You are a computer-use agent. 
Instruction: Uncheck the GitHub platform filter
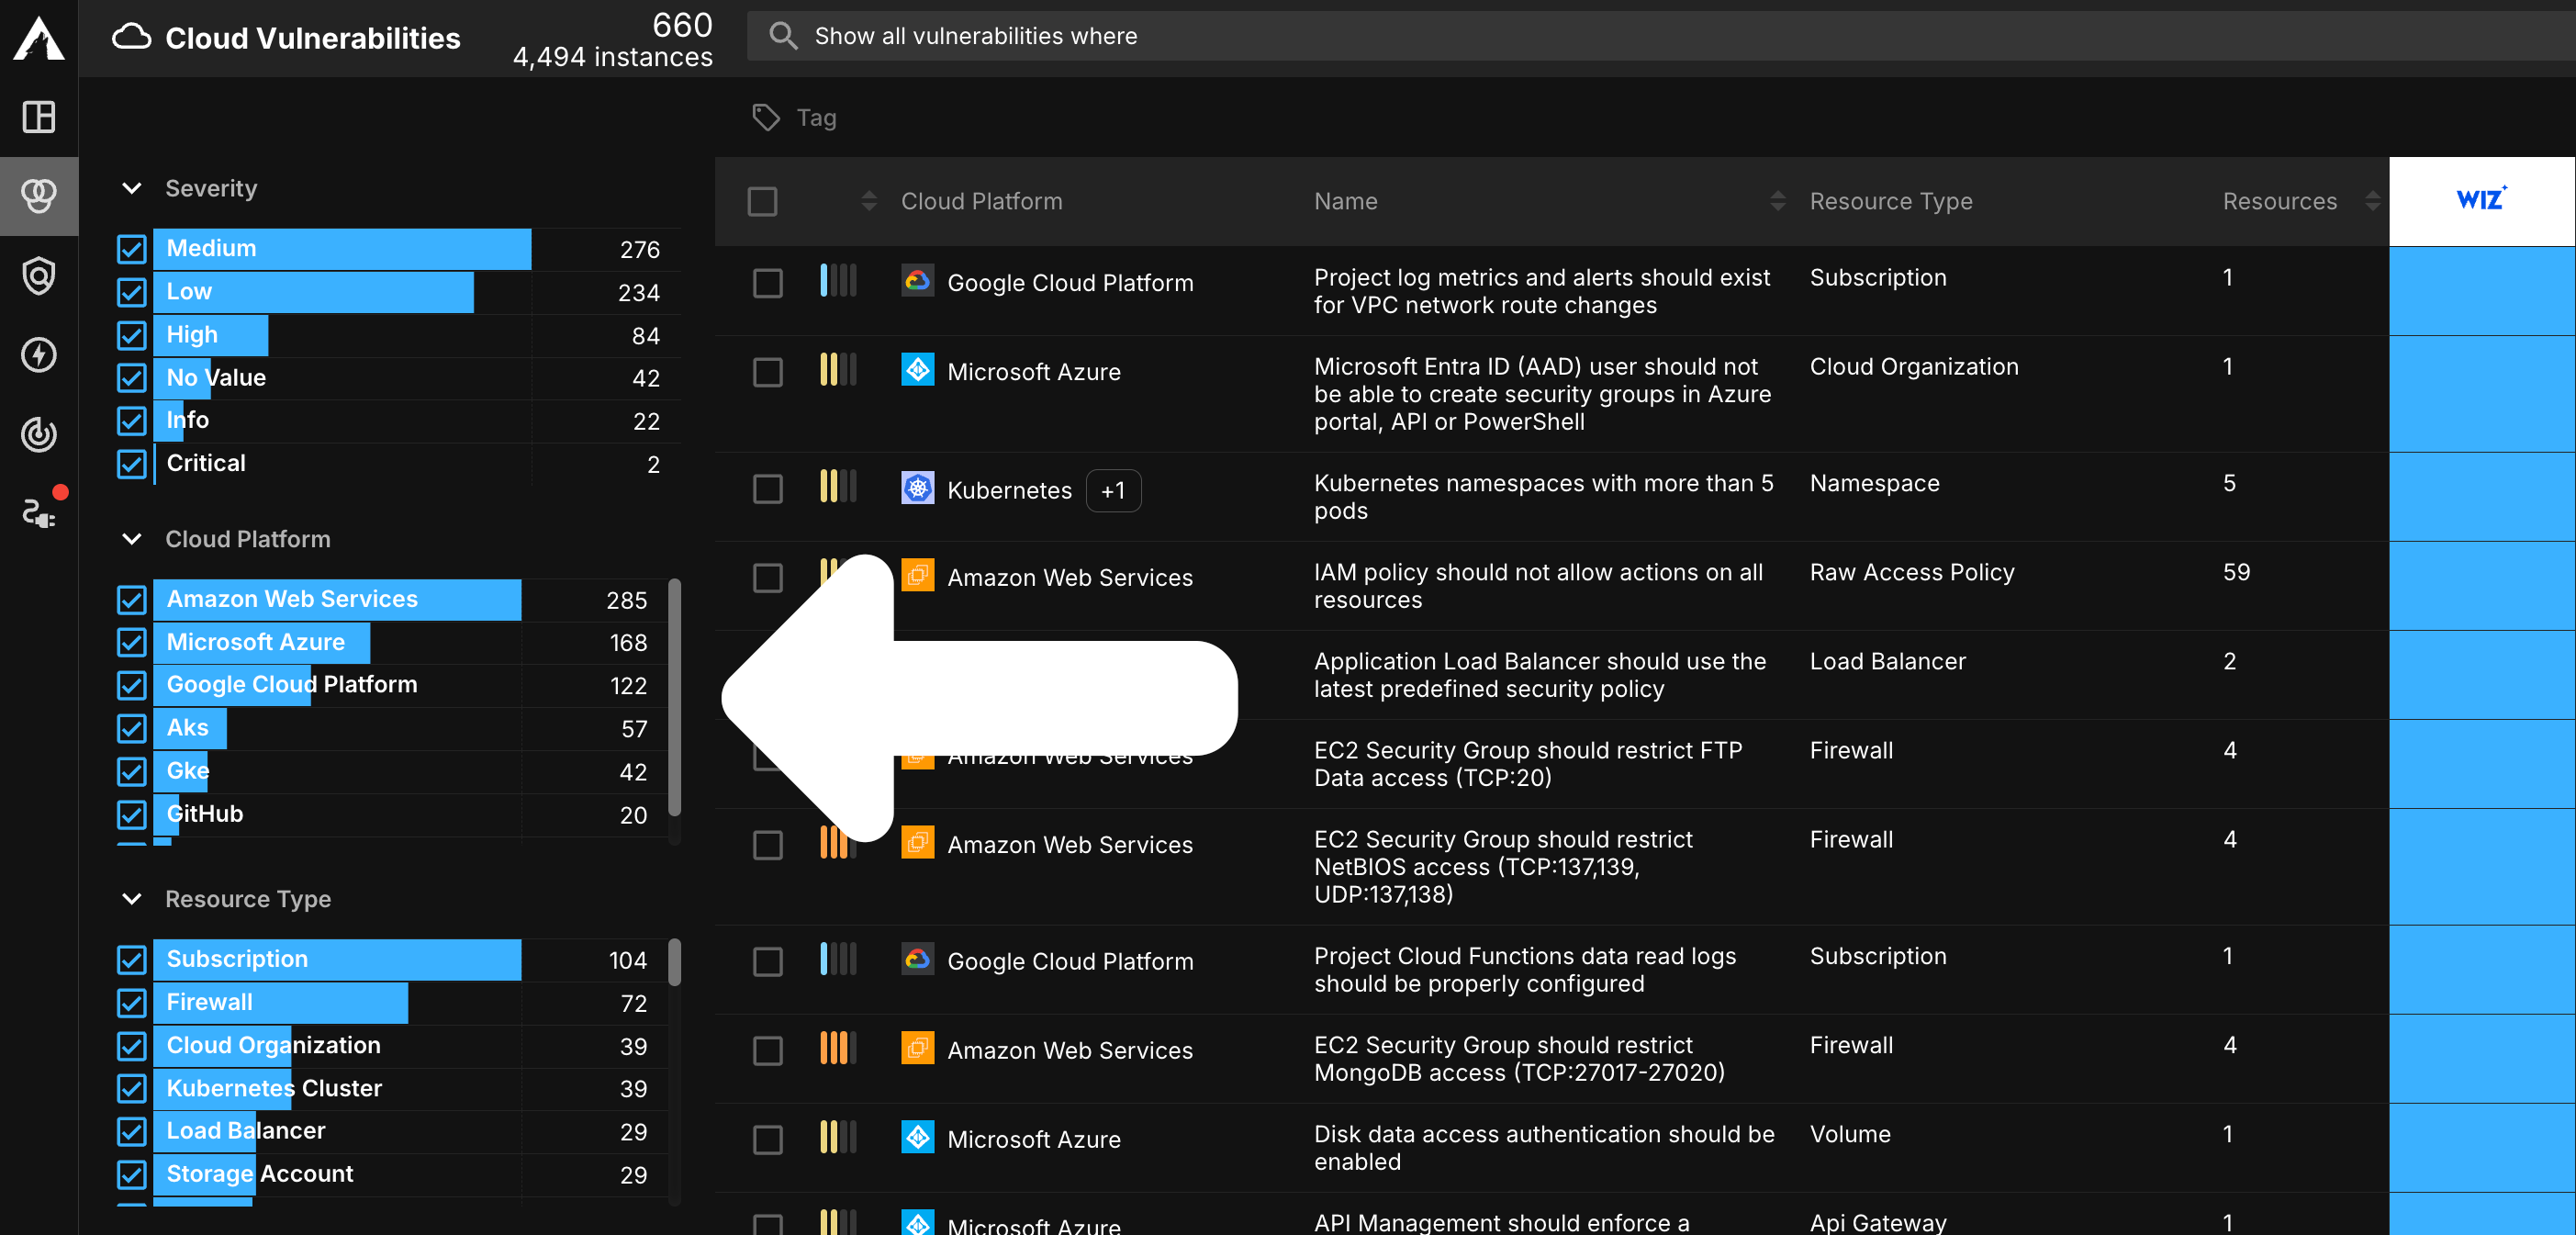(131, 814)
